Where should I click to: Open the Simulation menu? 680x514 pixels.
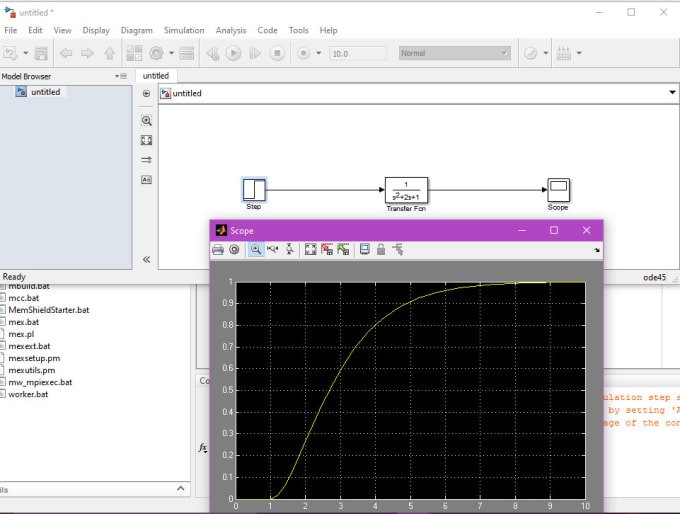184,30
